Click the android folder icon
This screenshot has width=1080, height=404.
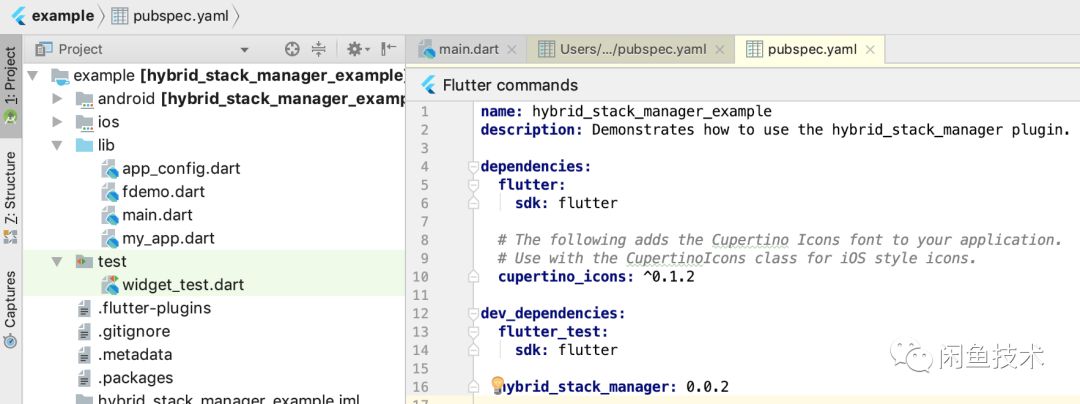coord(84,100)
